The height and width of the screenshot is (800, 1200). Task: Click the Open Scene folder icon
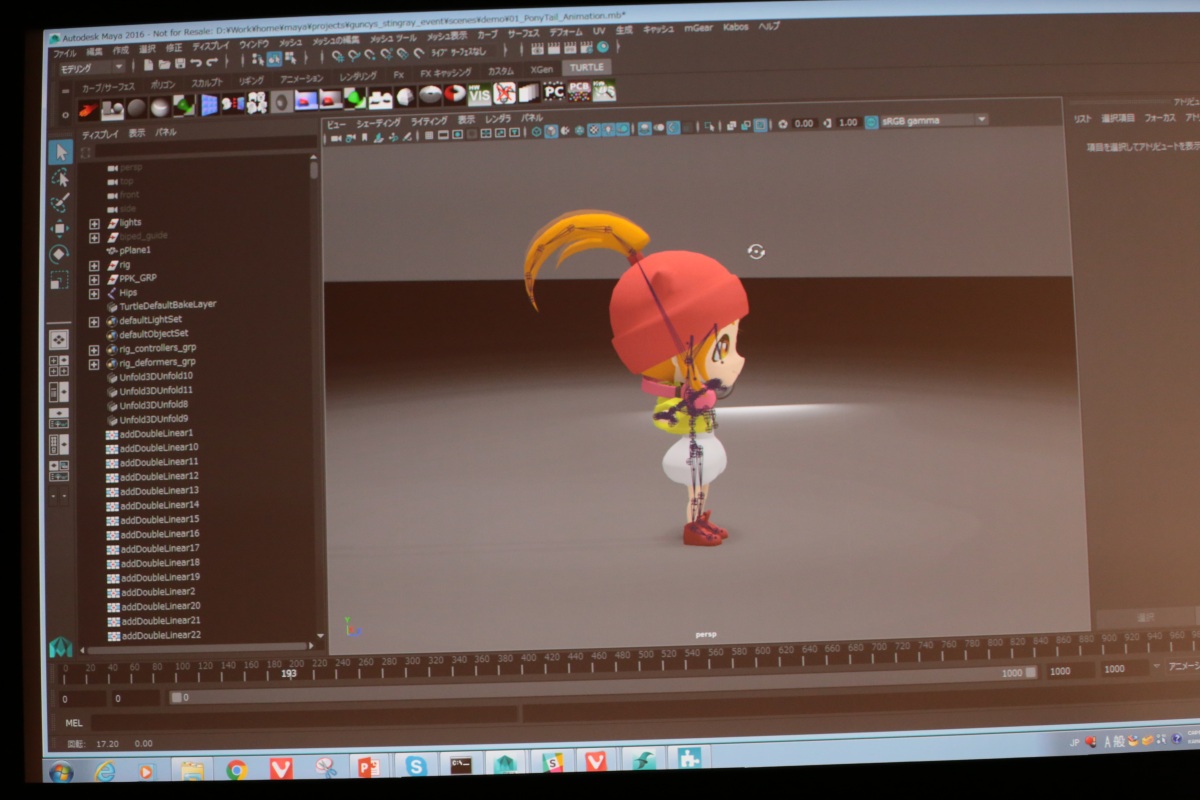163,64
